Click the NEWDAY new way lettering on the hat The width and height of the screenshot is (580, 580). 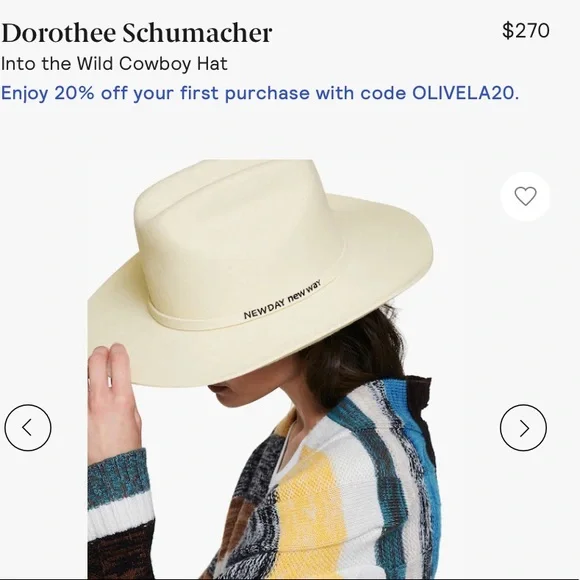[282, 300]
